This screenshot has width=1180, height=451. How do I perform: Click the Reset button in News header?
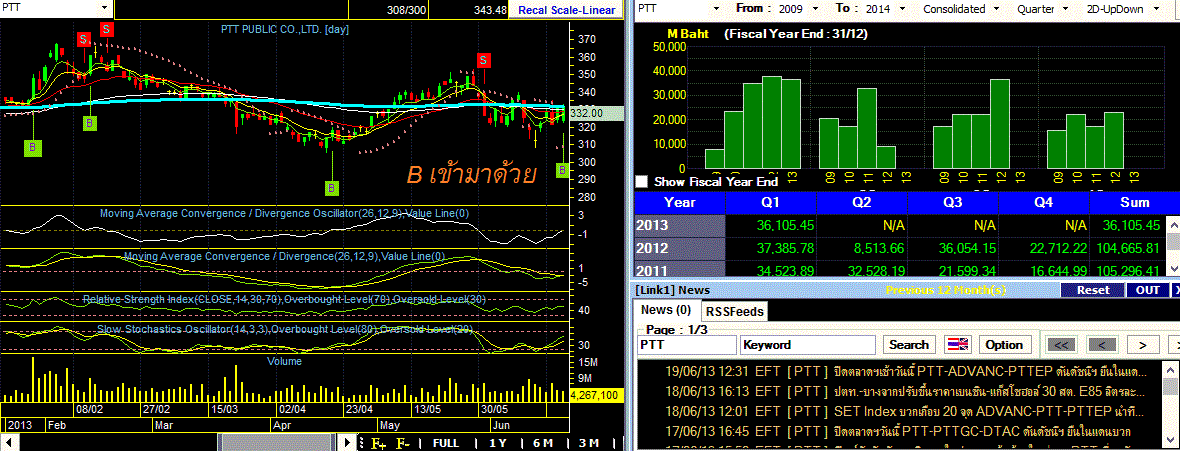click(x=1093, y=290)
